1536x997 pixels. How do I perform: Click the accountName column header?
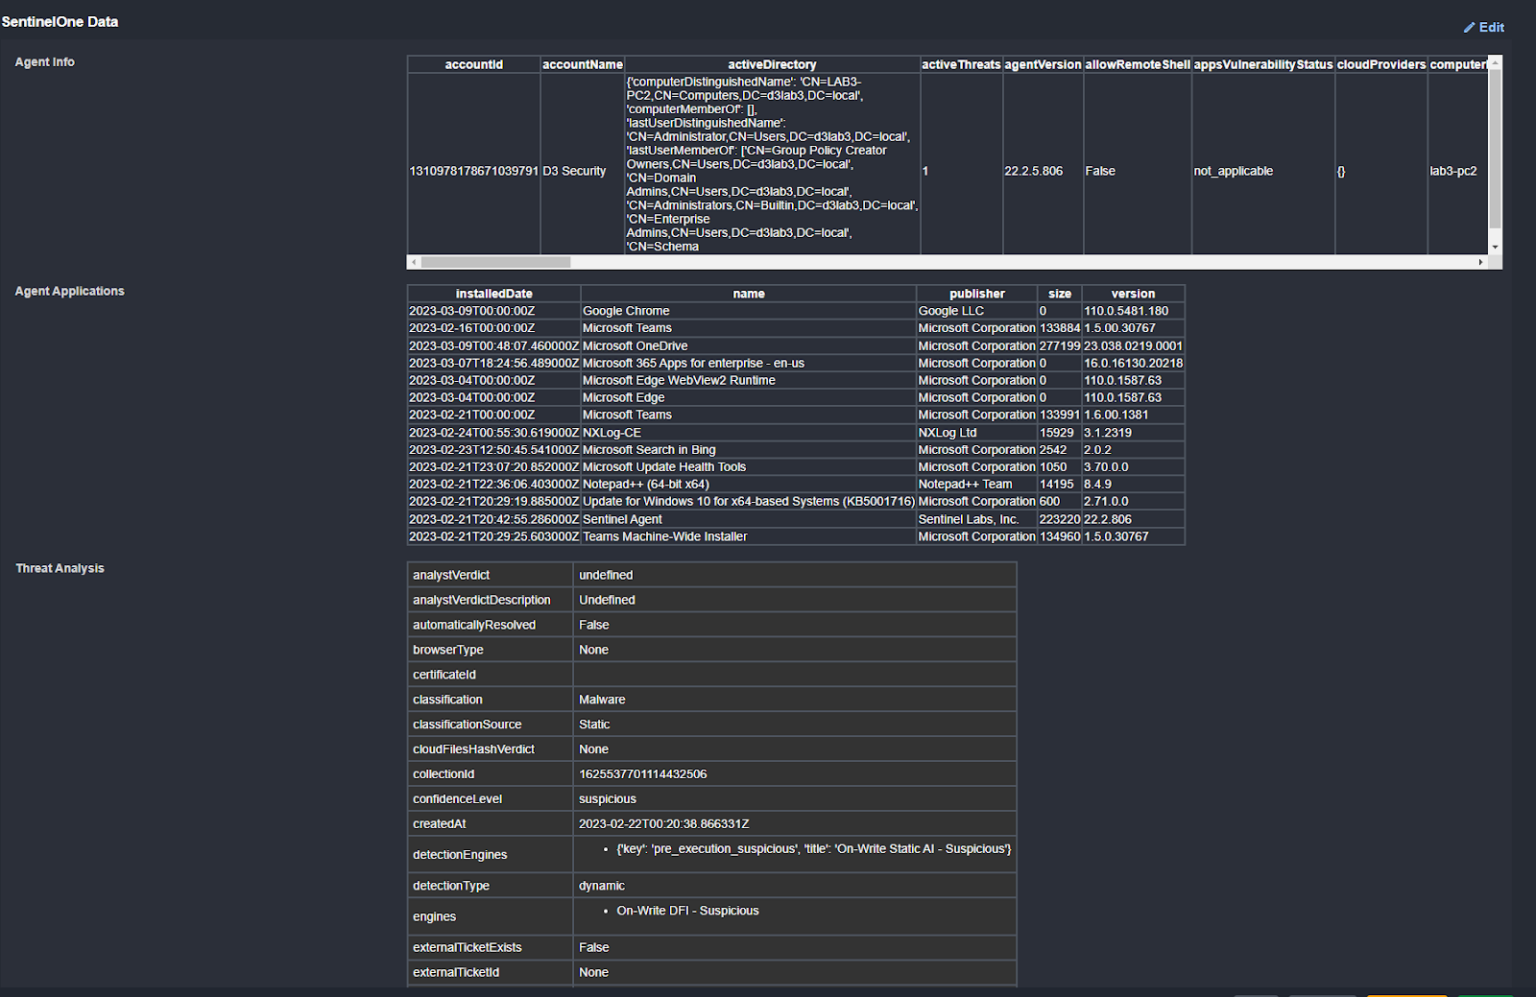[582, 64]
